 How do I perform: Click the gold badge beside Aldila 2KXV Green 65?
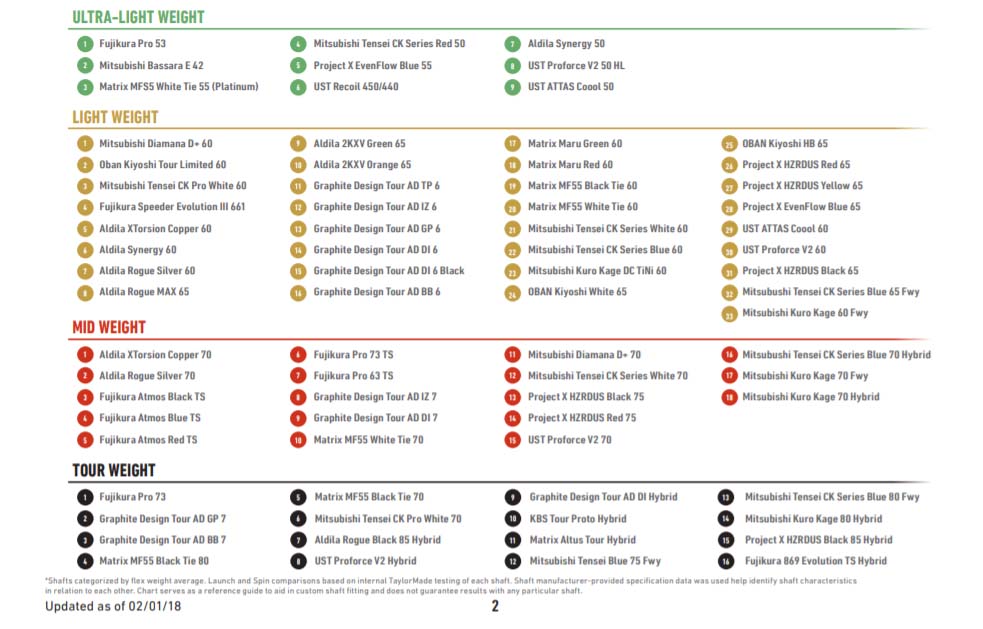click(298, 144)
